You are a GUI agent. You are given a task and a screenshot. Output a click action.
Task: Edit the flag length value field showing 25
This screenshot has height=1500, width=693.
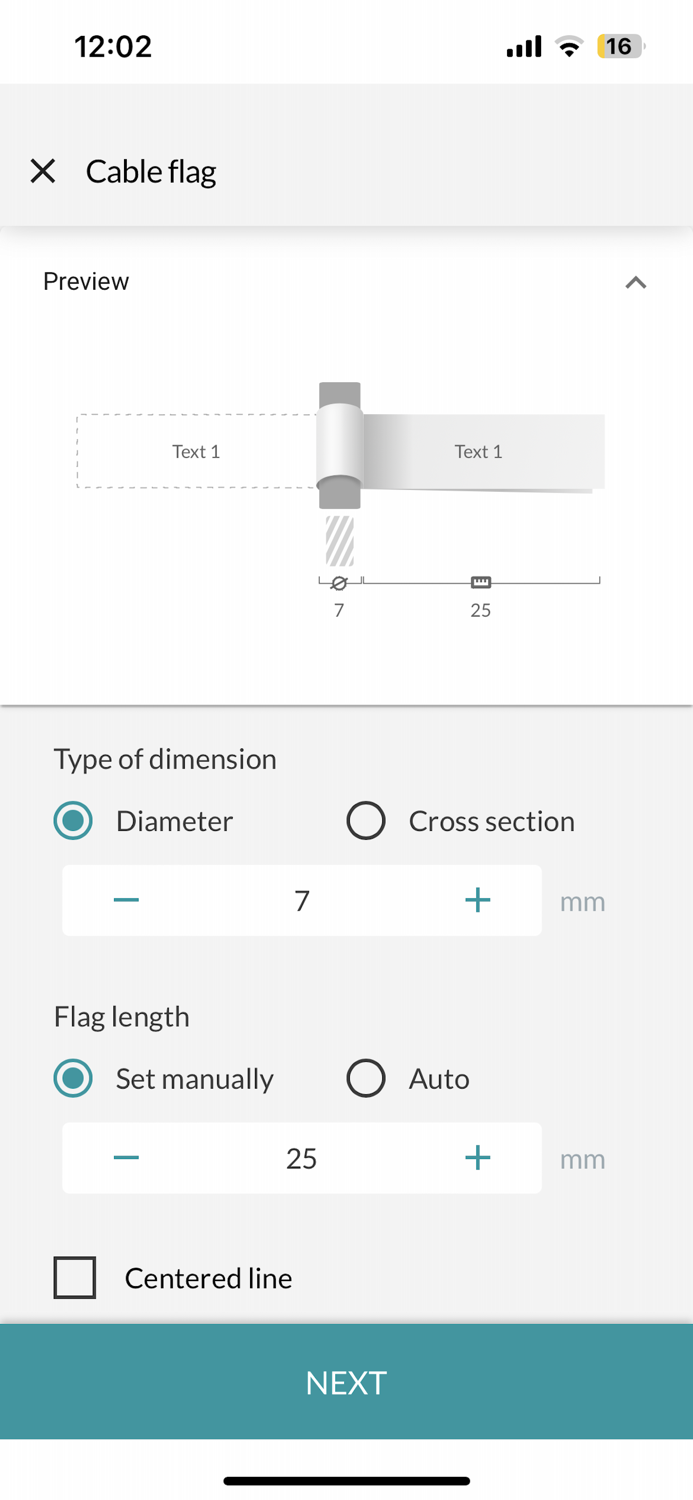tap(301, 1158)
